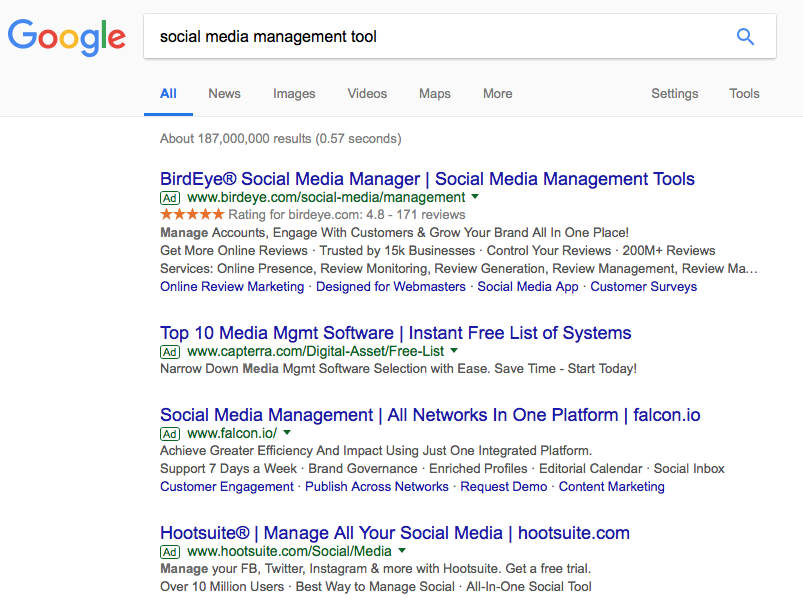Open the Settings menu
Viewport: 803px width, 611px height.
click(x=674, y=93)
